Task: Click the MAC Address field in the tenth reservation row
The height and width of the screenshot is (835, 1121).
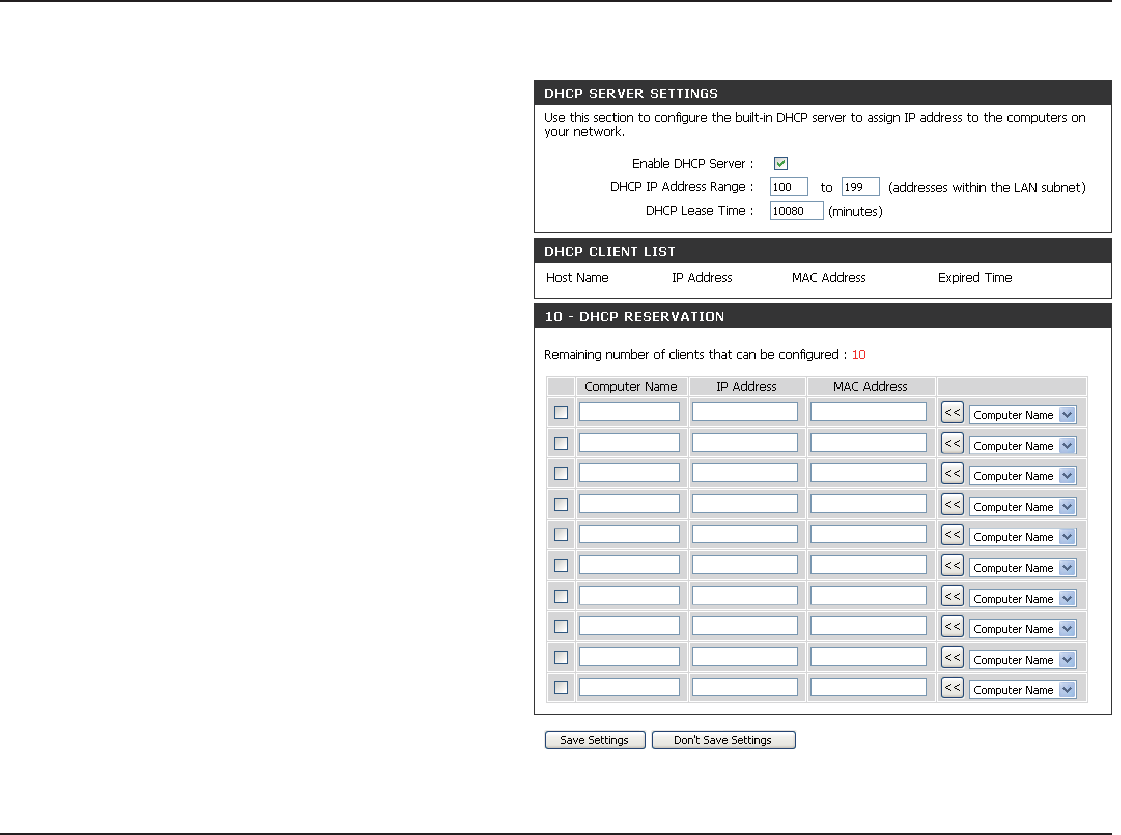Action: (x=869, y=687)
